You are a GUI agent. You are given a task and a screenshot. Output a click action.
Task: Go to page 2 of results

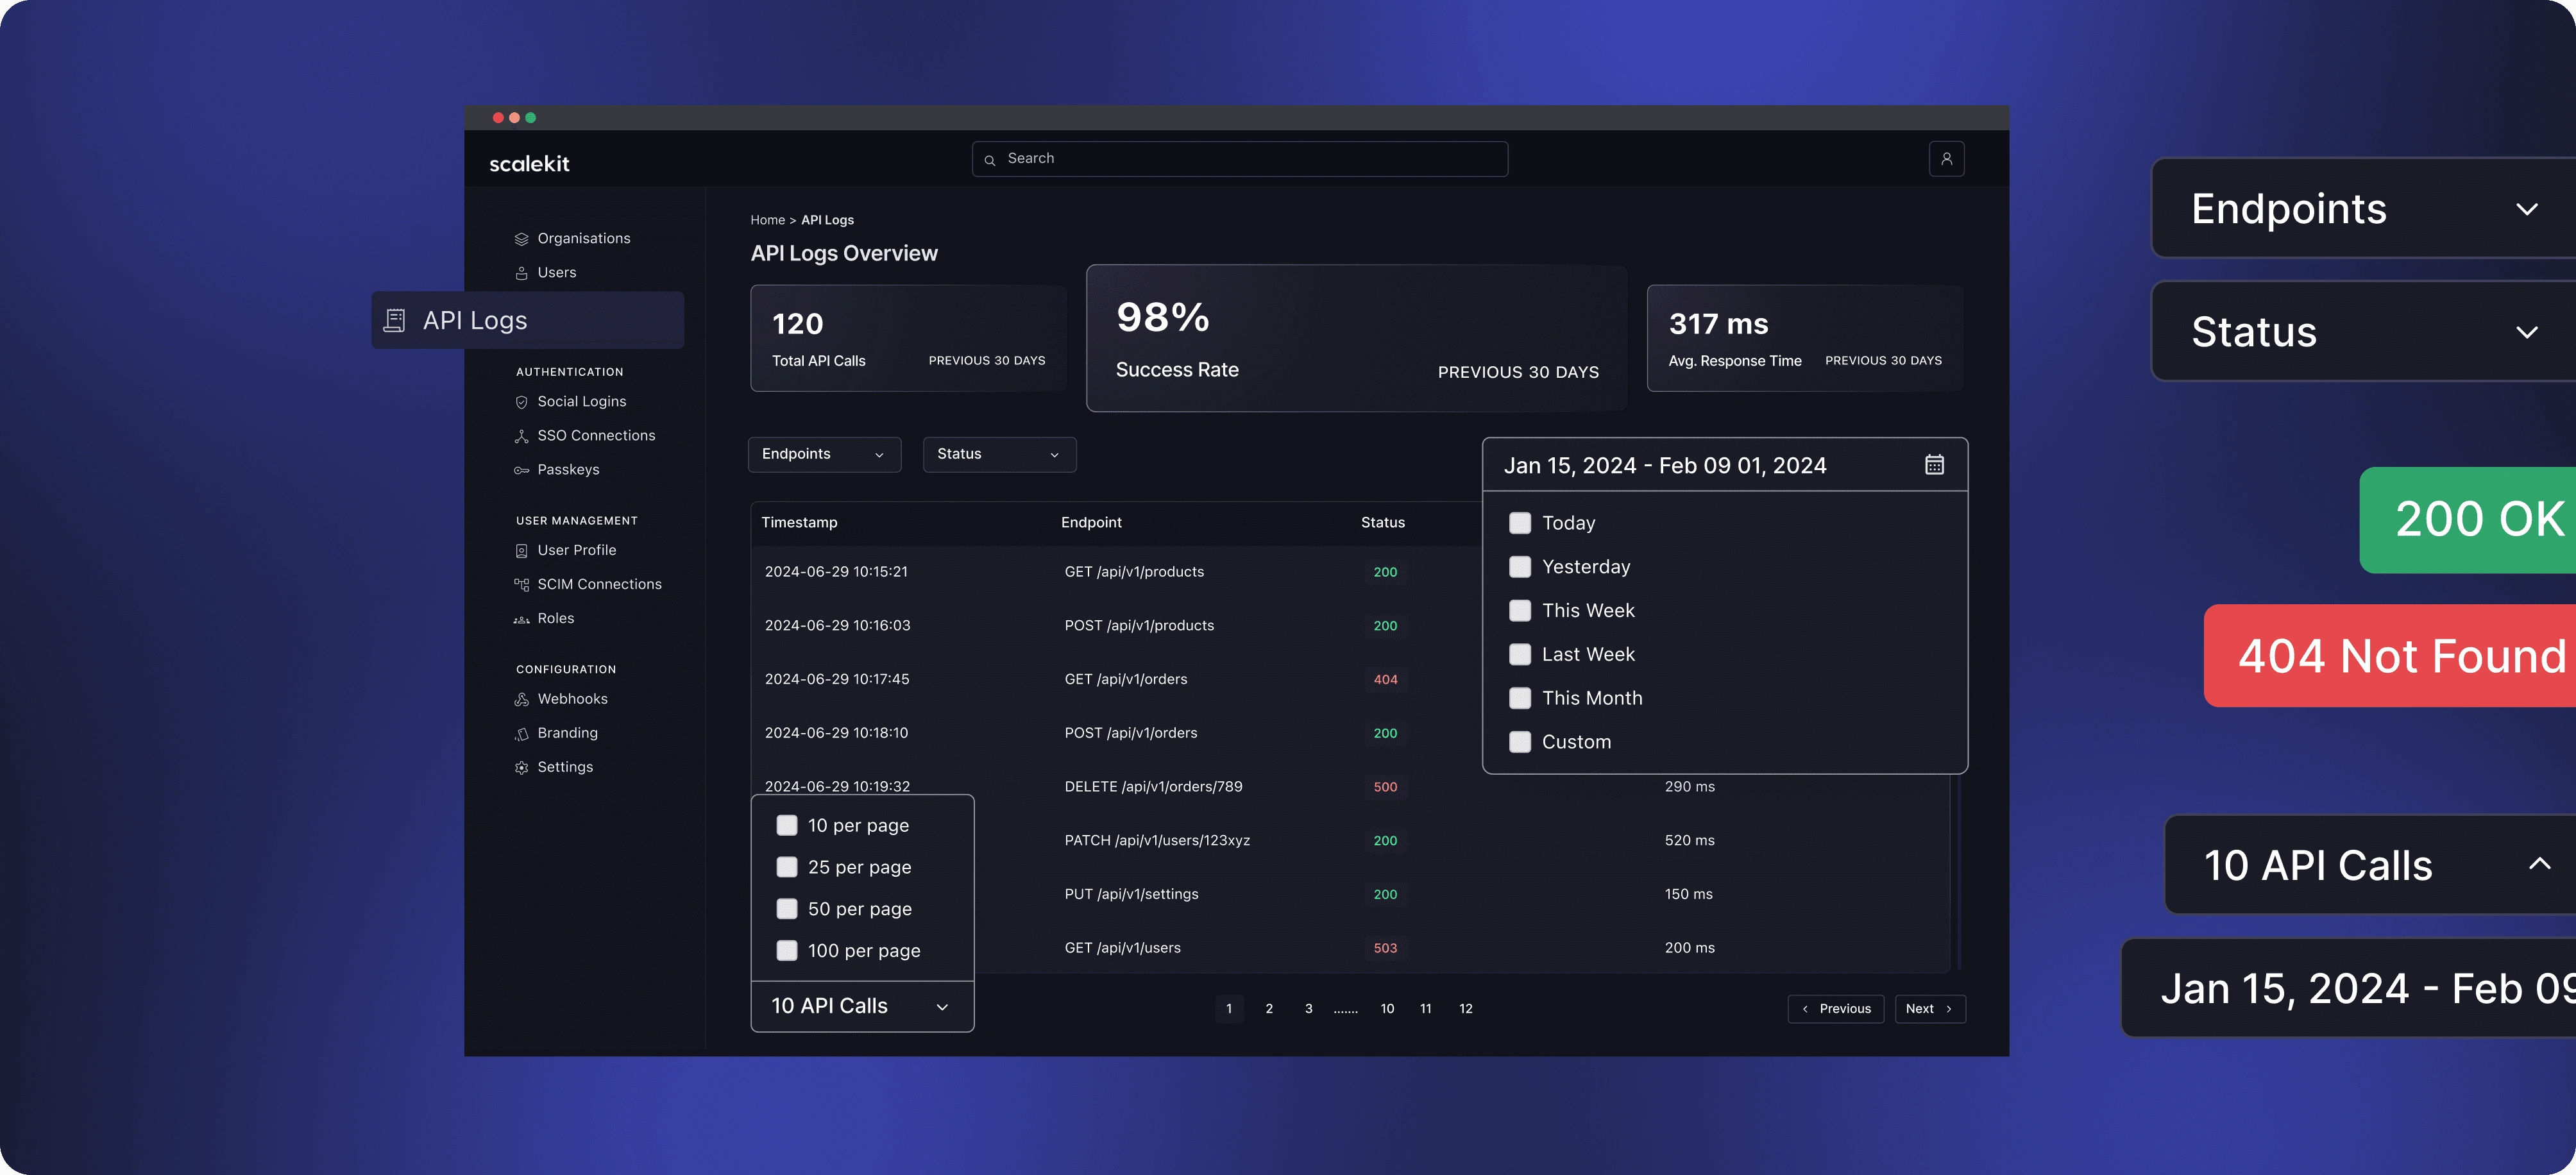[1269, 1009]
